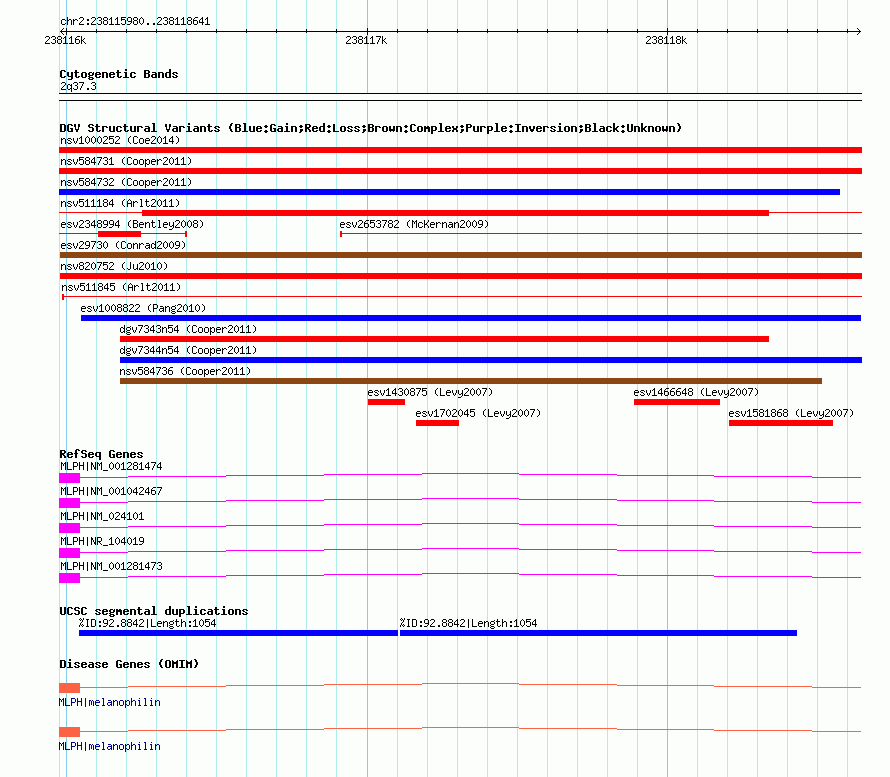Click the Cytogenetic Bands track title

pyautogui.click(x=119, y=74)
